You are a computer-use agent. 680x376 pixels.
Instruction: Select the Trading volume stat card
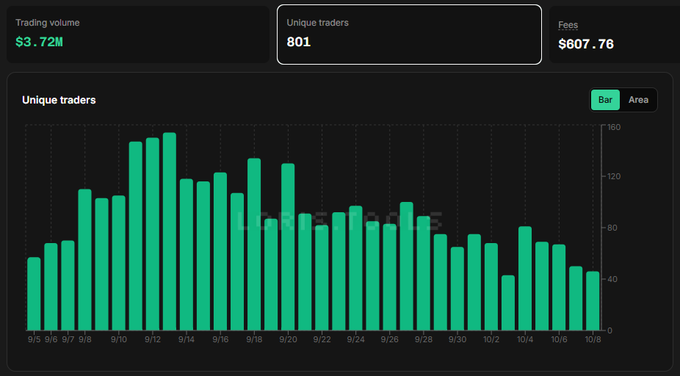(138, 35)
